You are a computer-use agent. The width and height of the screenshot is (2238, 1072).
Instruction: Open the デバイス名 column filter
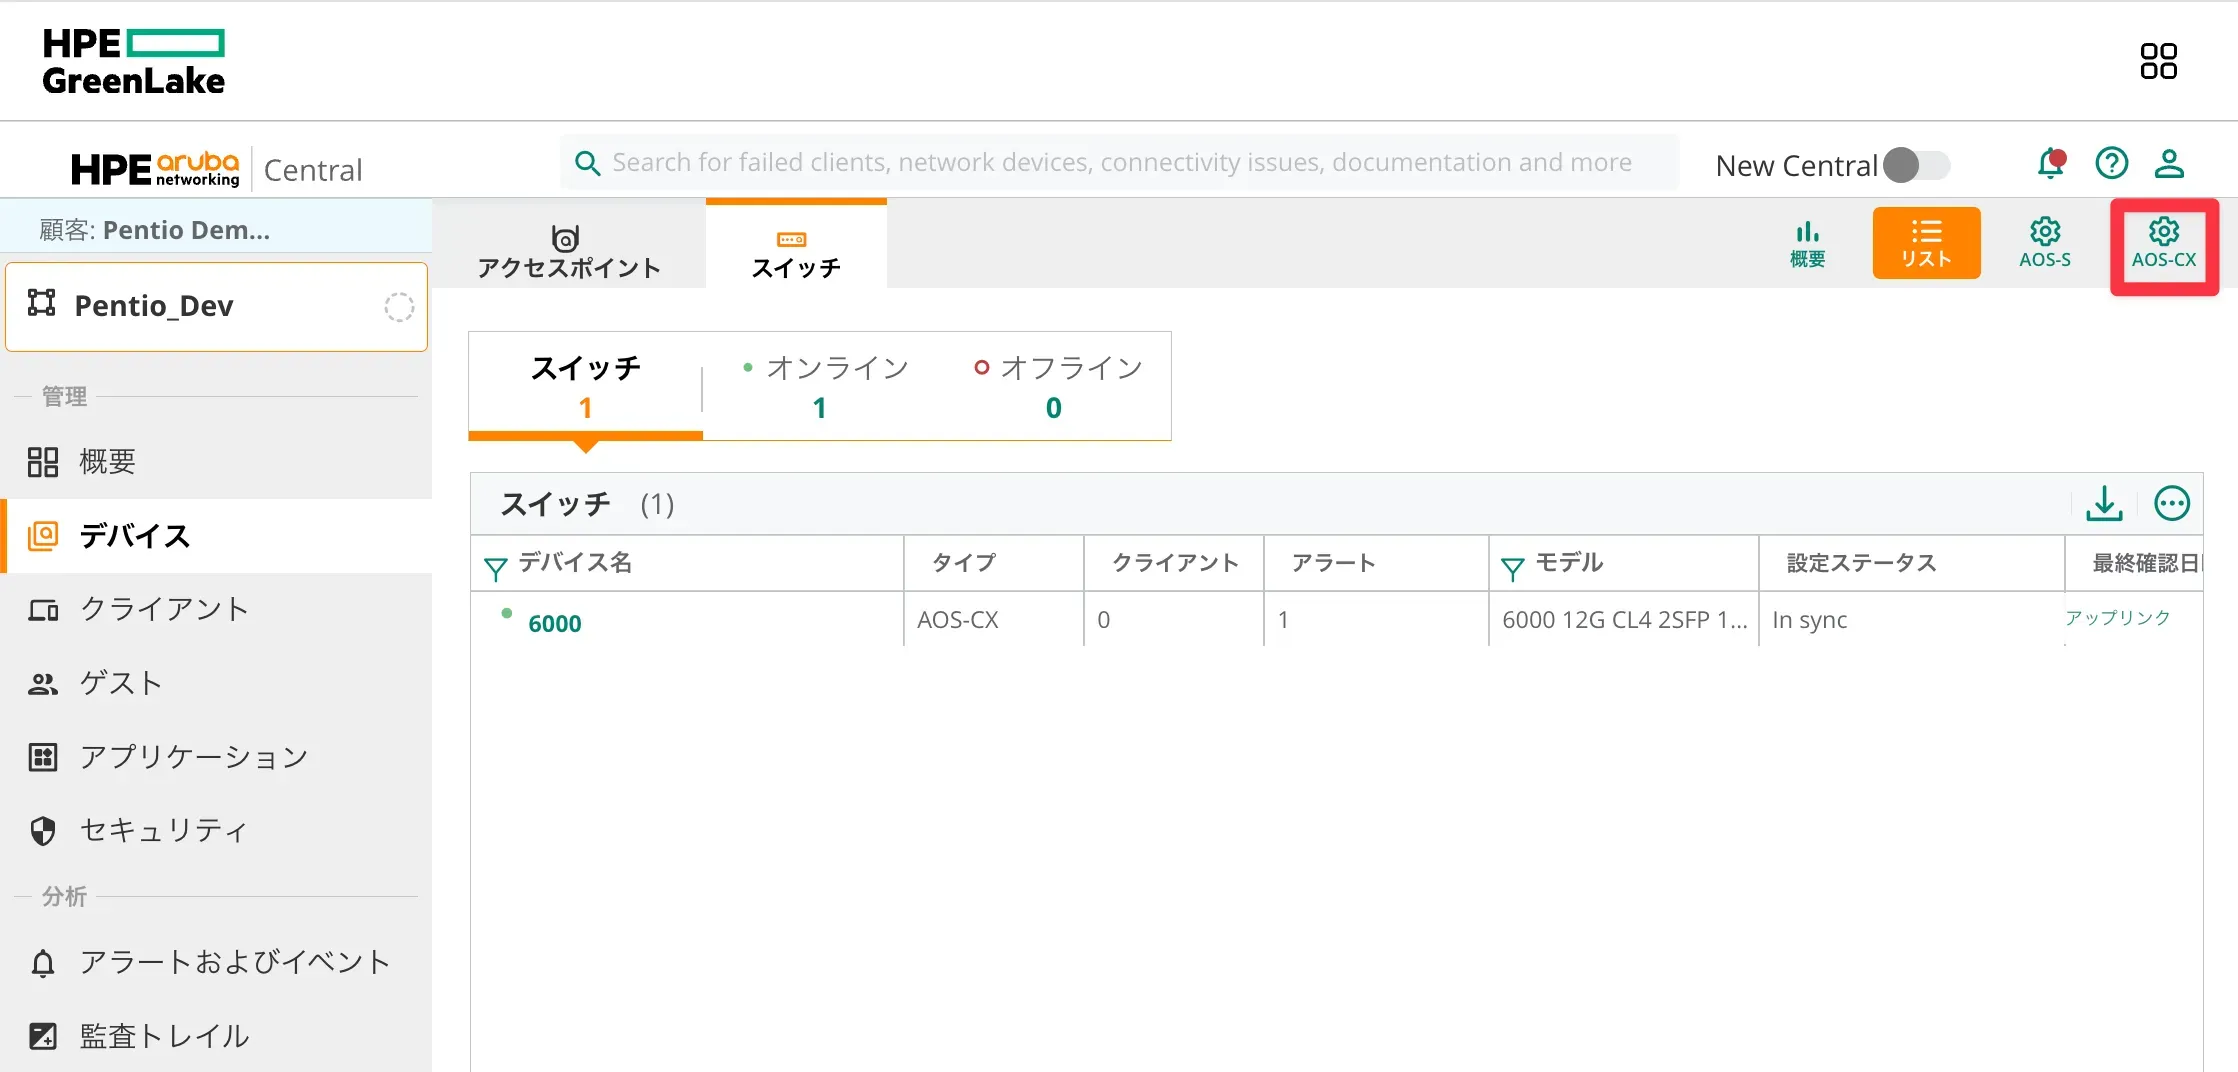[495, 568]
